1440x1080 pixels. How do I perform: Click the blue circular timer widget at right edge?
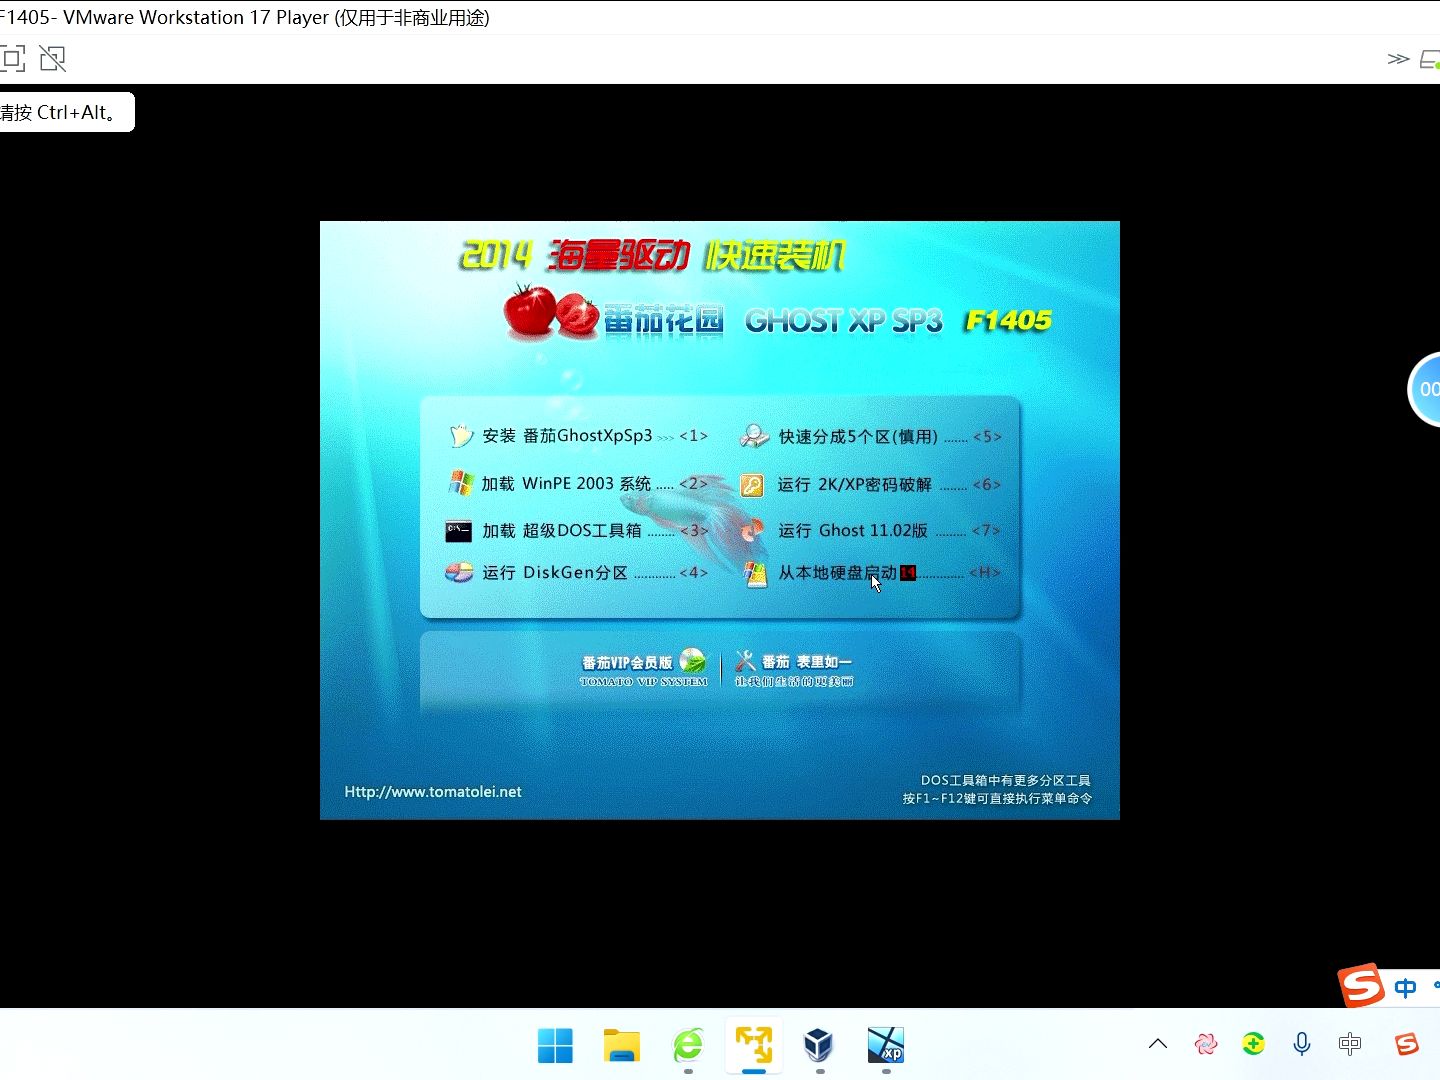(x=1425, y=389)
